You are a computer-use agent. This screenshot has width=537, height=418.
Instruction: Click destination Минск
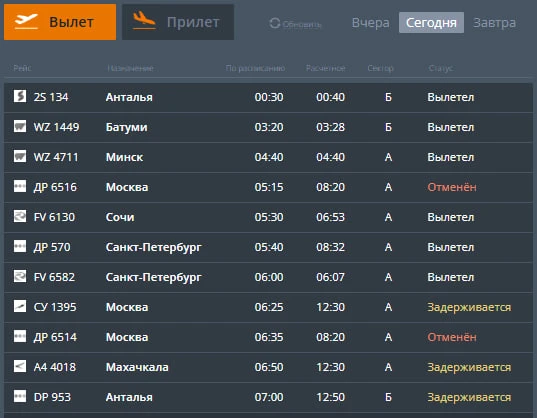(124, 157)
